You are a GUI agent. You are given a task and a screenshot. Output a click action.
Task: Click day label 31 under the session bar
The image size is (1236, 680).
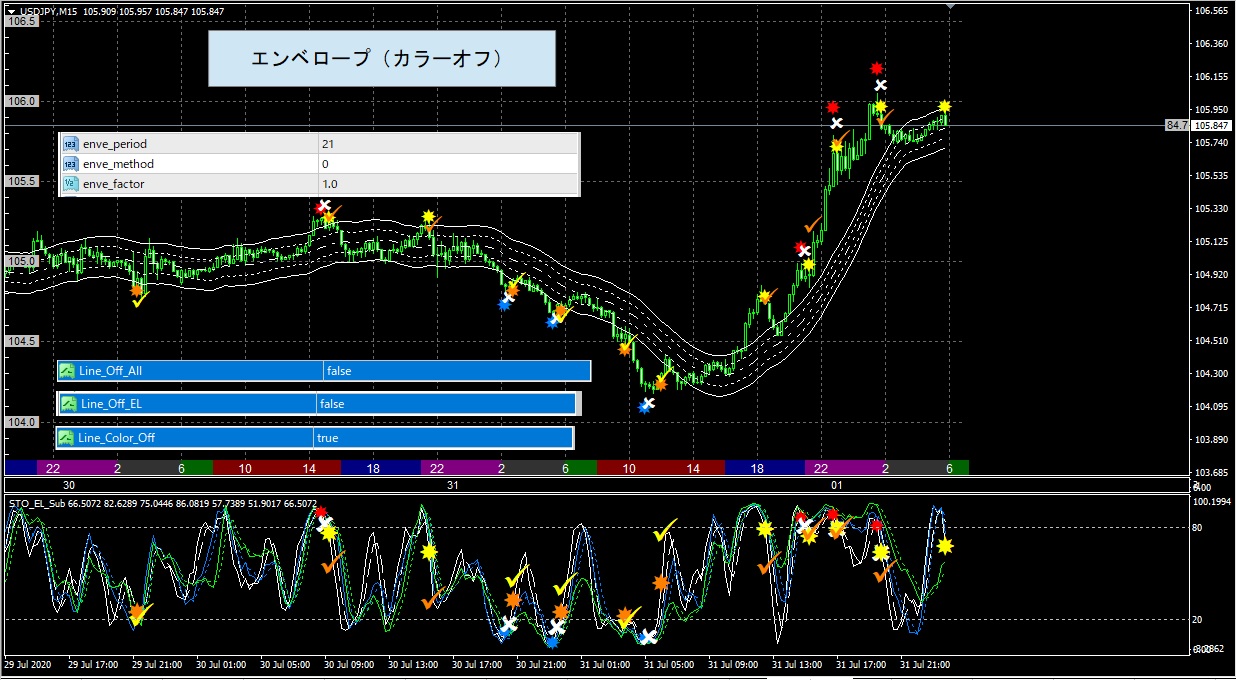click(453, 485)
